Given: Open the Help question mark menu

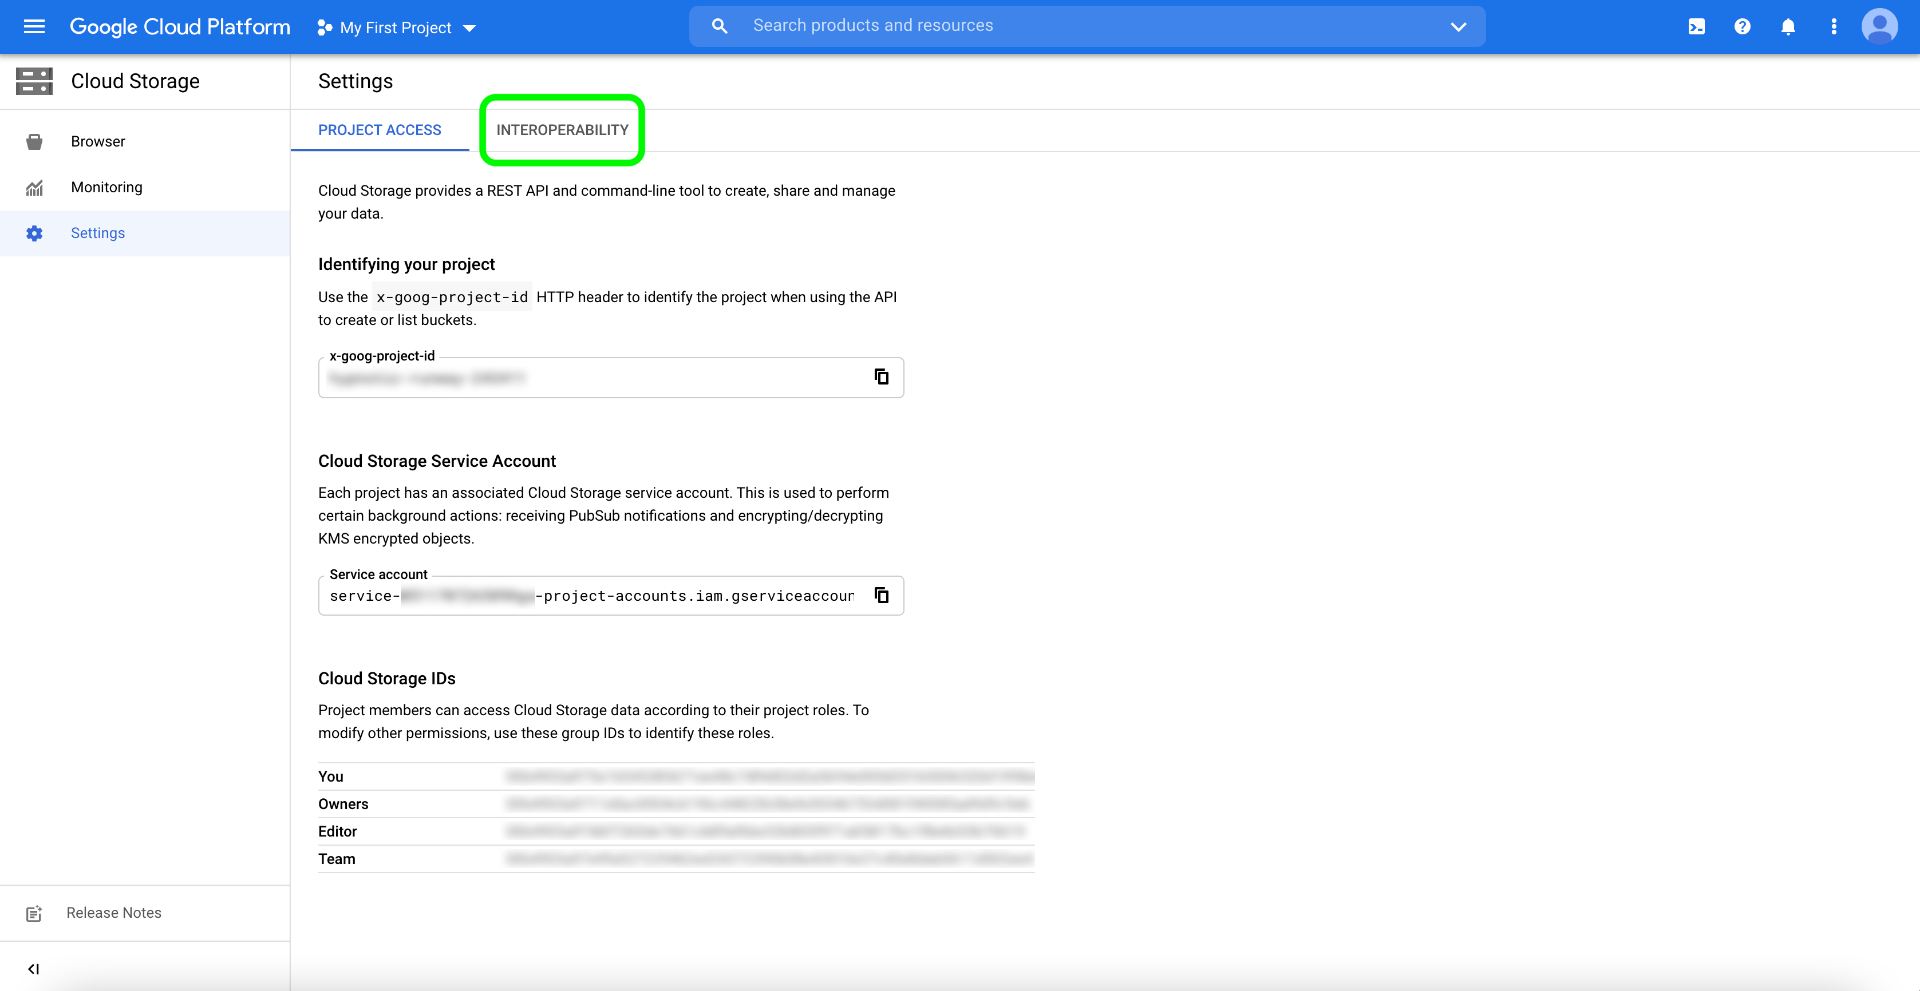Looking at the screenshot, I should (x=1743, y=27).
